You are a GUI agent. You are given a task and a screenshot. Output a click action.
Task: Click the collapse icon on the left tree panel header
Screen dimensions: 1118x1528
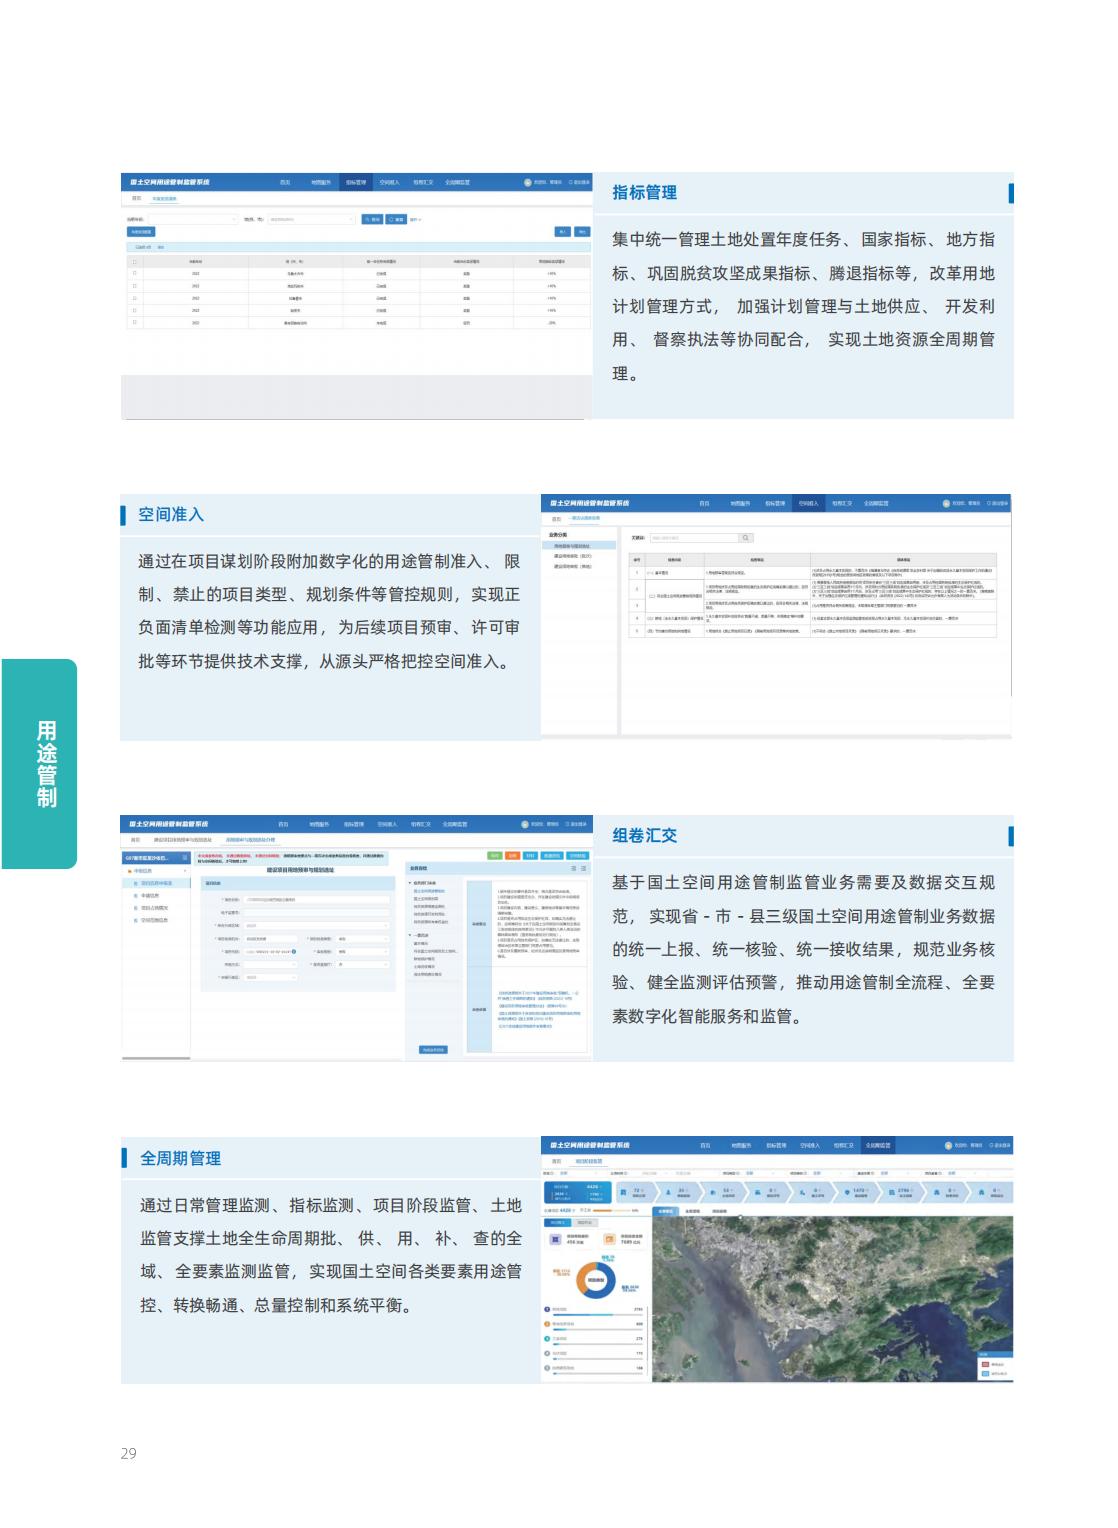(x=184, y=858)
